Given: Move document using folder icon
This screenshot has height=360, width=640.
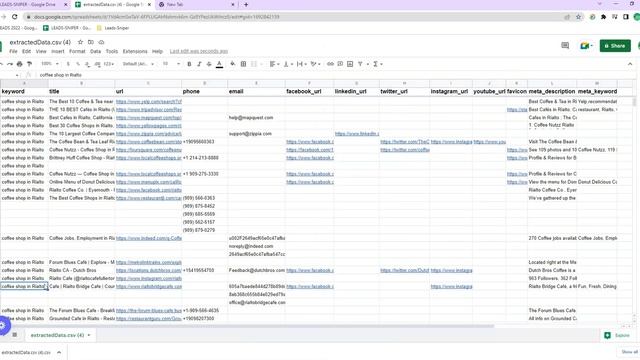Looking at the screenshot, I should (x=91, y=42).
